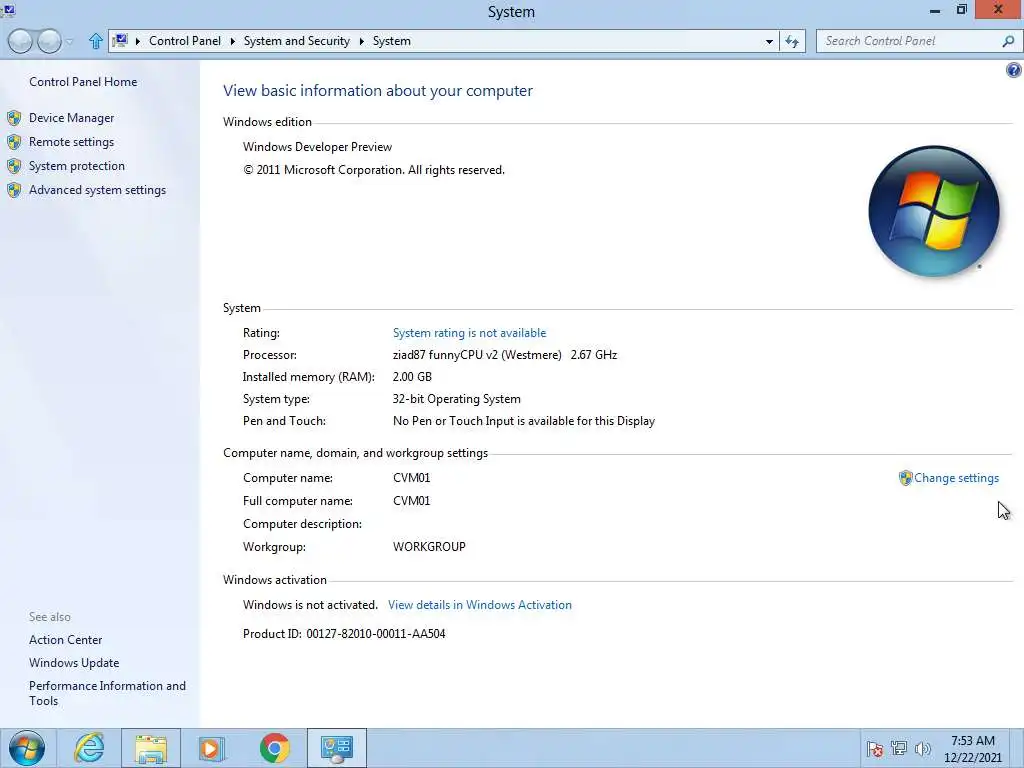Open System protection settings
The image size is (1024, 768).
click(76, 166)
